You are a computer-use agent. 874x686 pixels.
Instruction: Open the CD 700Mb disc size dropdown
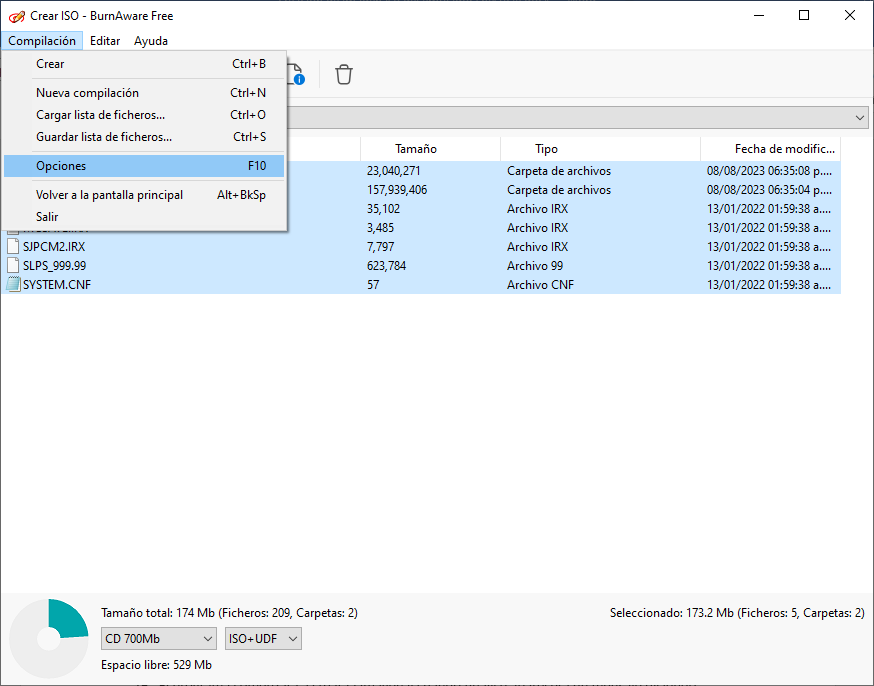159,639
